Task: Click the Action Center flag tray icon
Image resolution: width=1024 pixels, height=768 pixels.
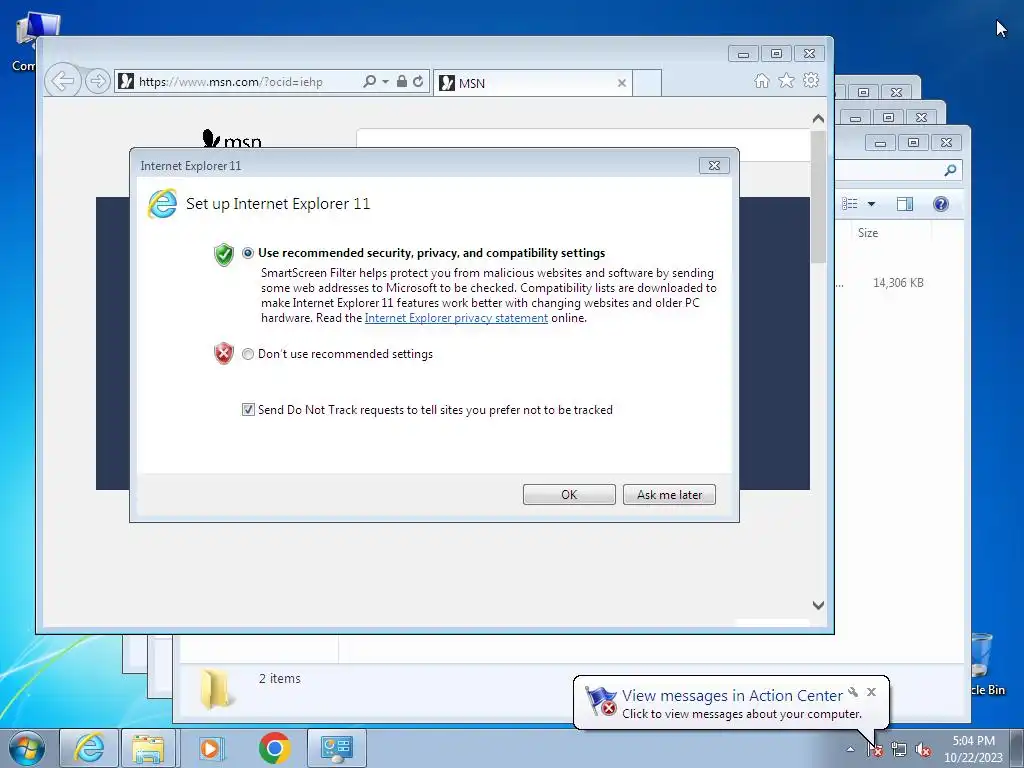Action: pyautogui.click(x=875, y=750)
